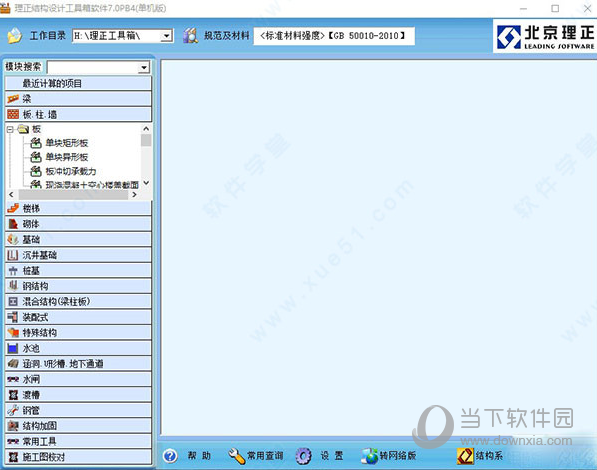Click the 工作目录 folder icon
Screen dimensions: 597x470
tap(15, 36)
